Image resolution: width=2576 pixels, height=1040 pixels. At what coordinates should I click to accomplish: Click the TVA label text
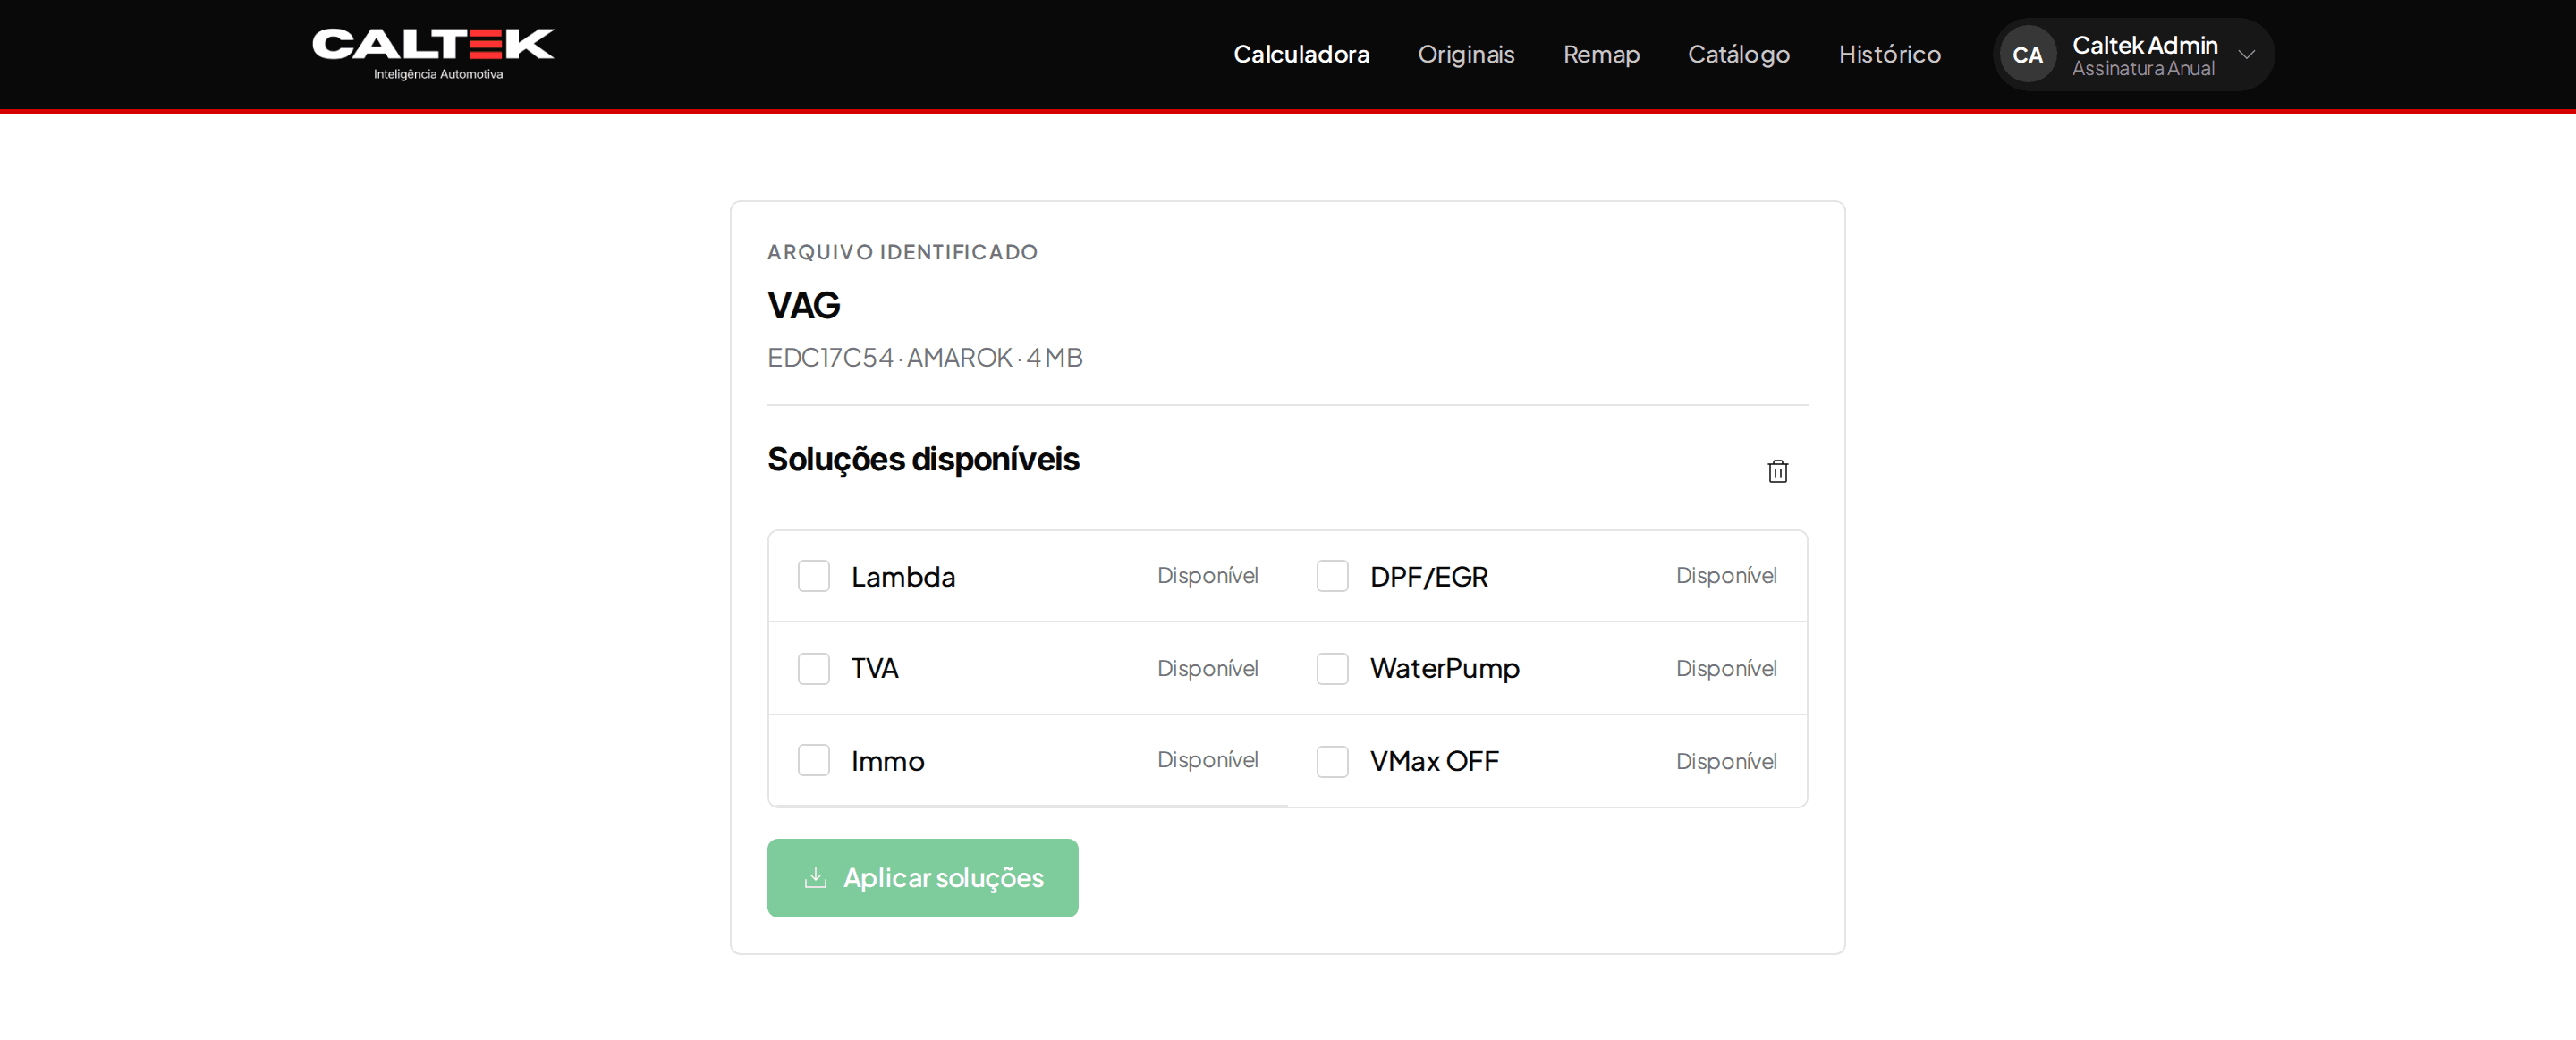tap(874, 668)
